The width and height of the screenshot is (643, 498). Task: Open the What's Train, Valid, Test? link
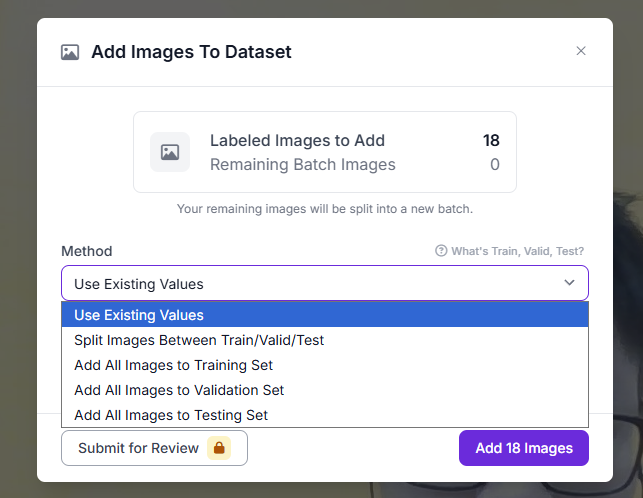[517, 251]
